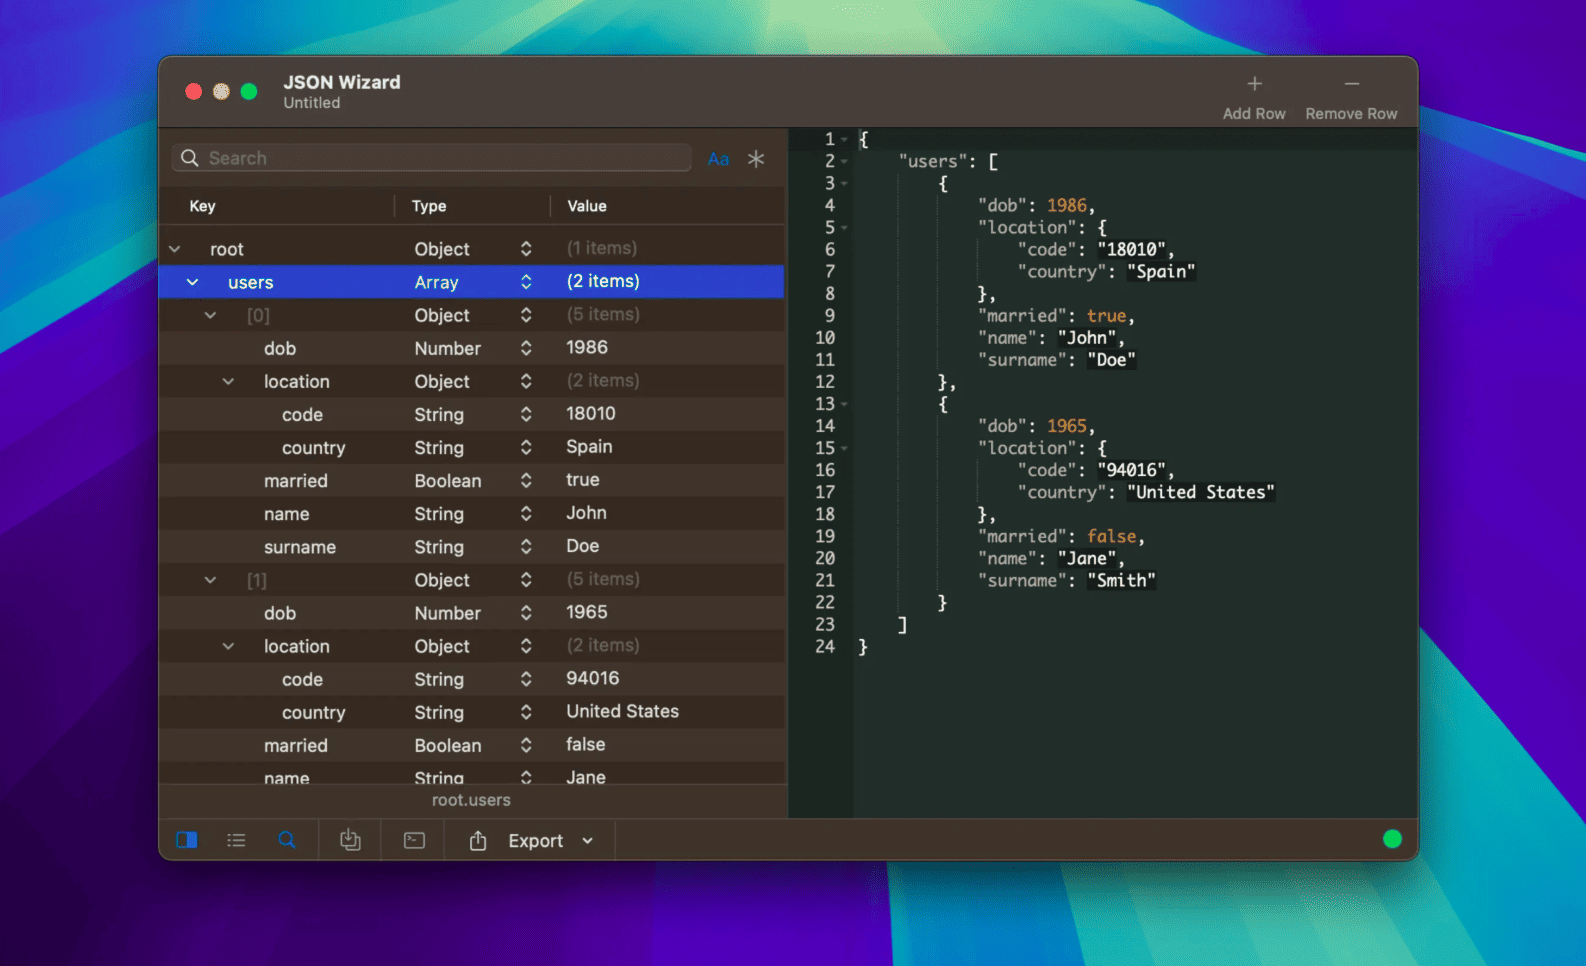Viewport: 1586px width, 966px height.
Task: Click the share icon beside Export
Action: point(478,840)
